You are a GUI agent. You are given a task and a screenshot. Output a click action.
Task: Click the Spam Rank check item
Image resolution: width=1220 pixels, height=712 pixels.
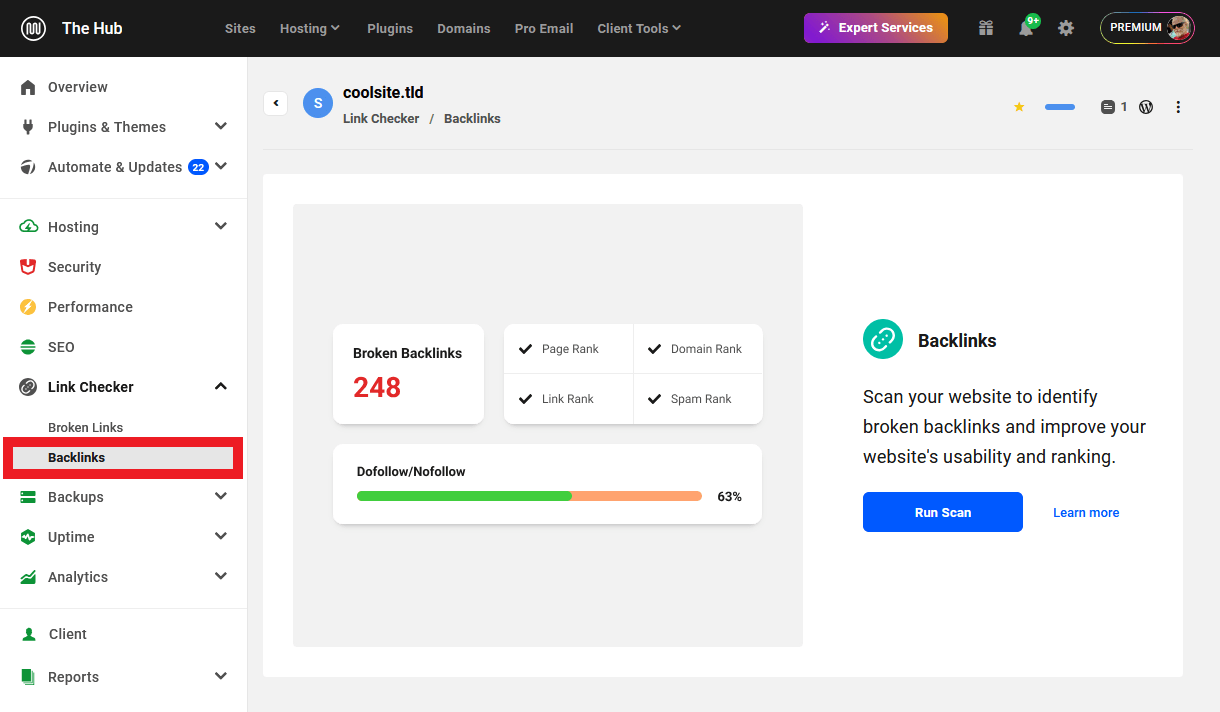[x=698, y=399]
